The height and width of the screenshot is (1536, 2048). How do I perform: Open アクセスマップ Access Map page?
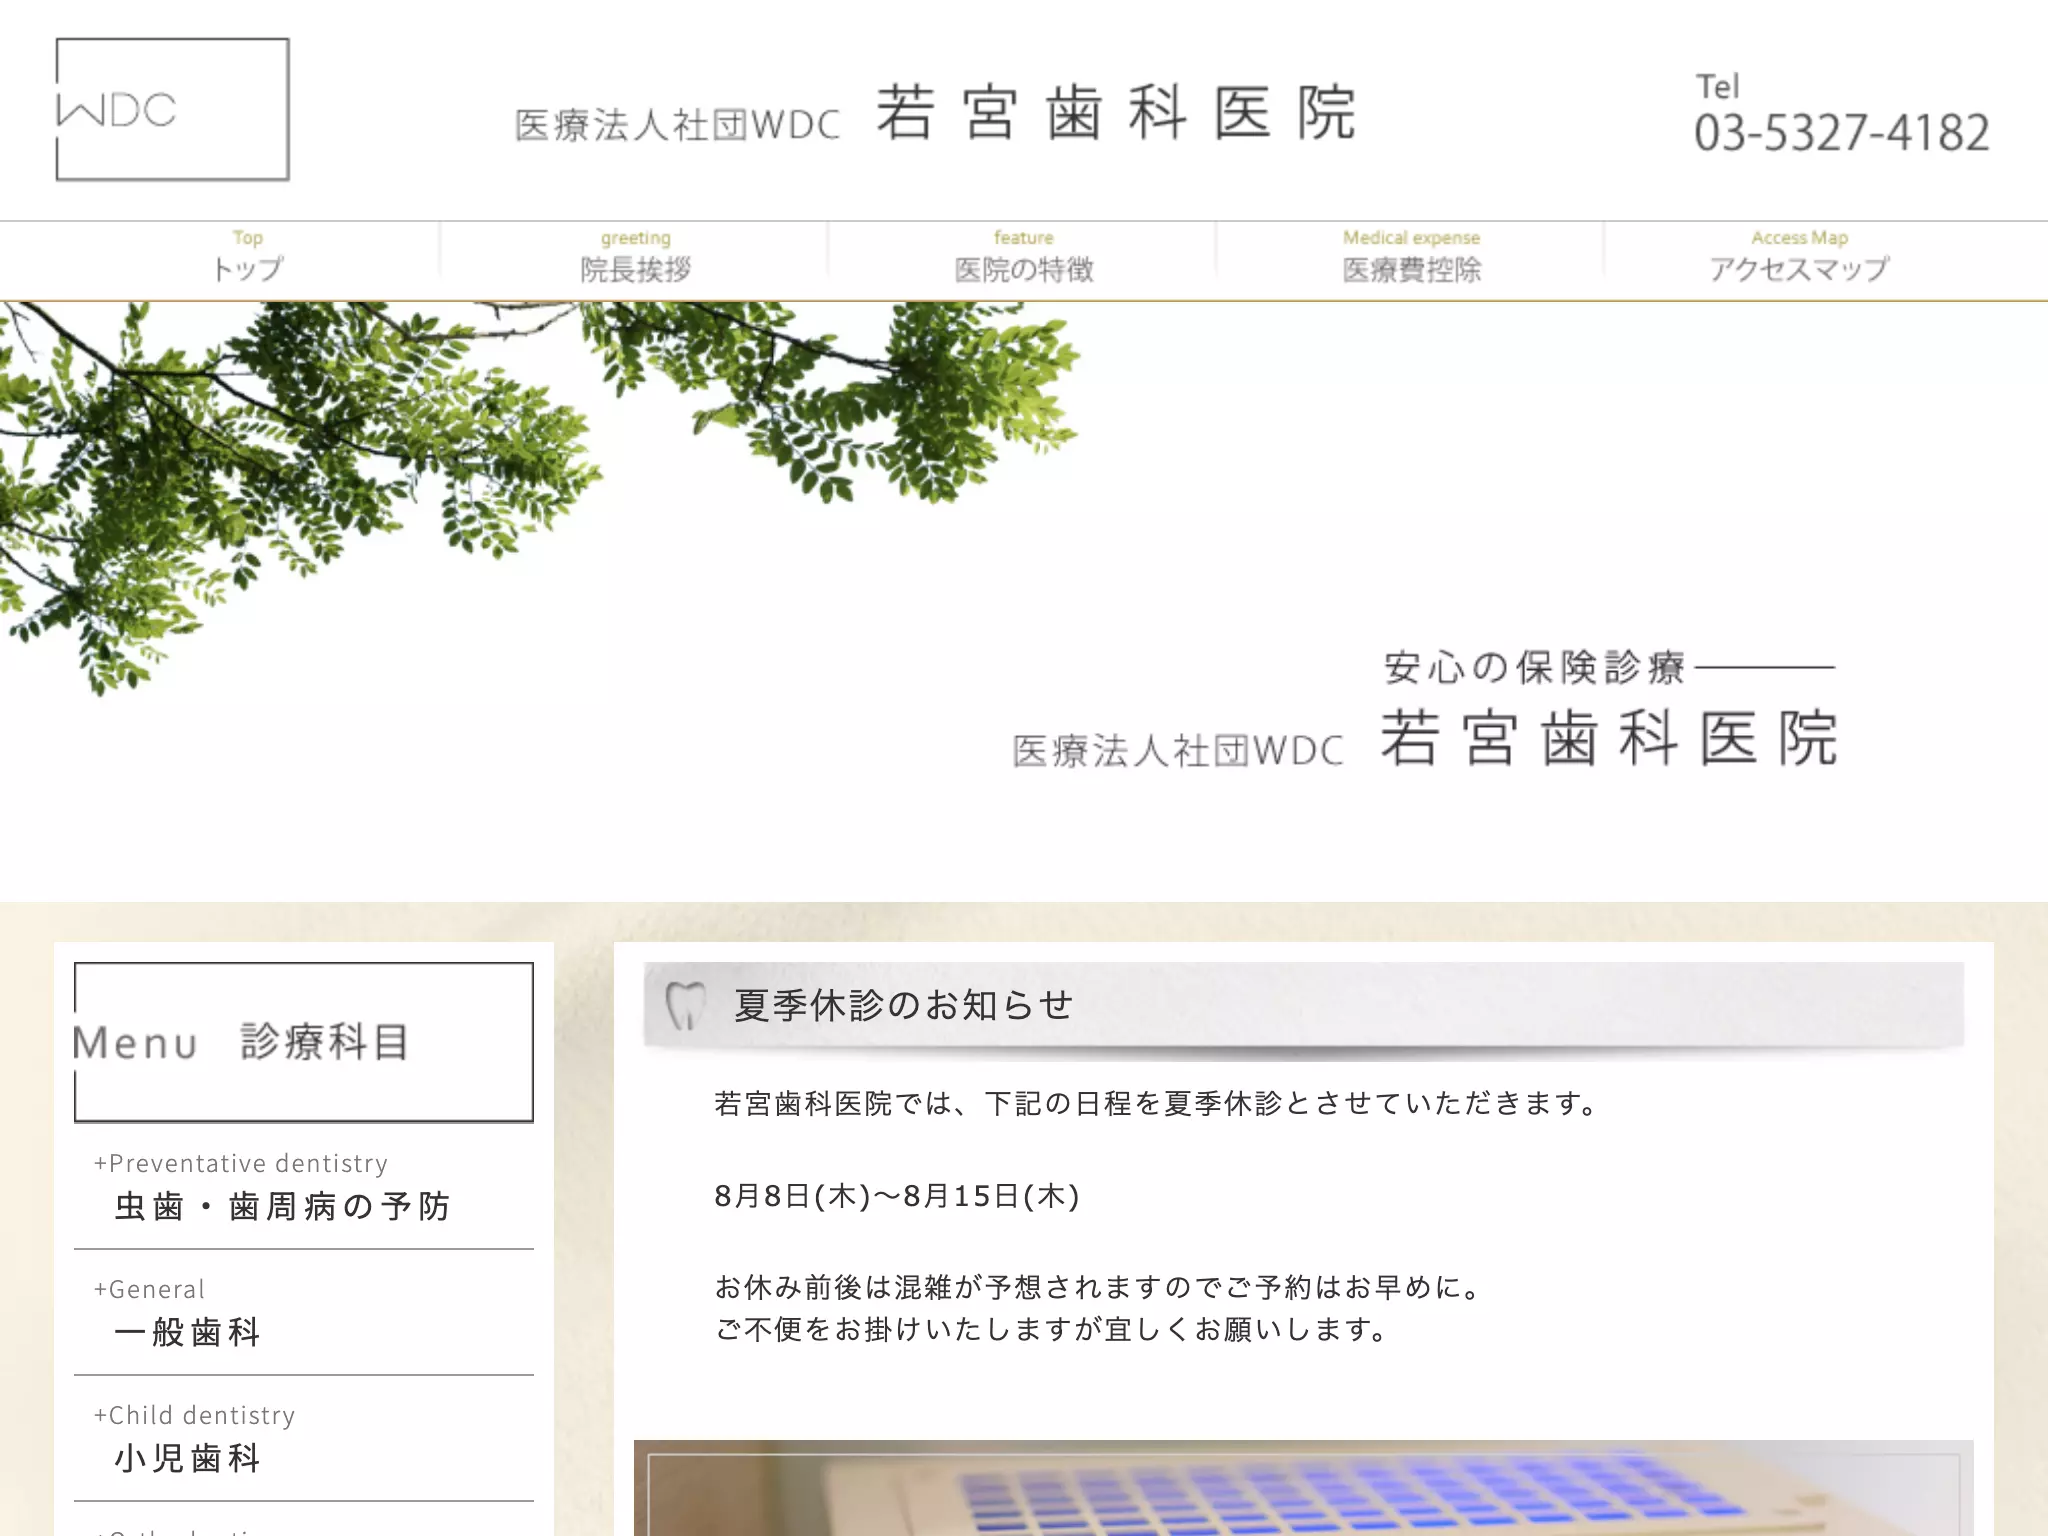pos(1799,257)
